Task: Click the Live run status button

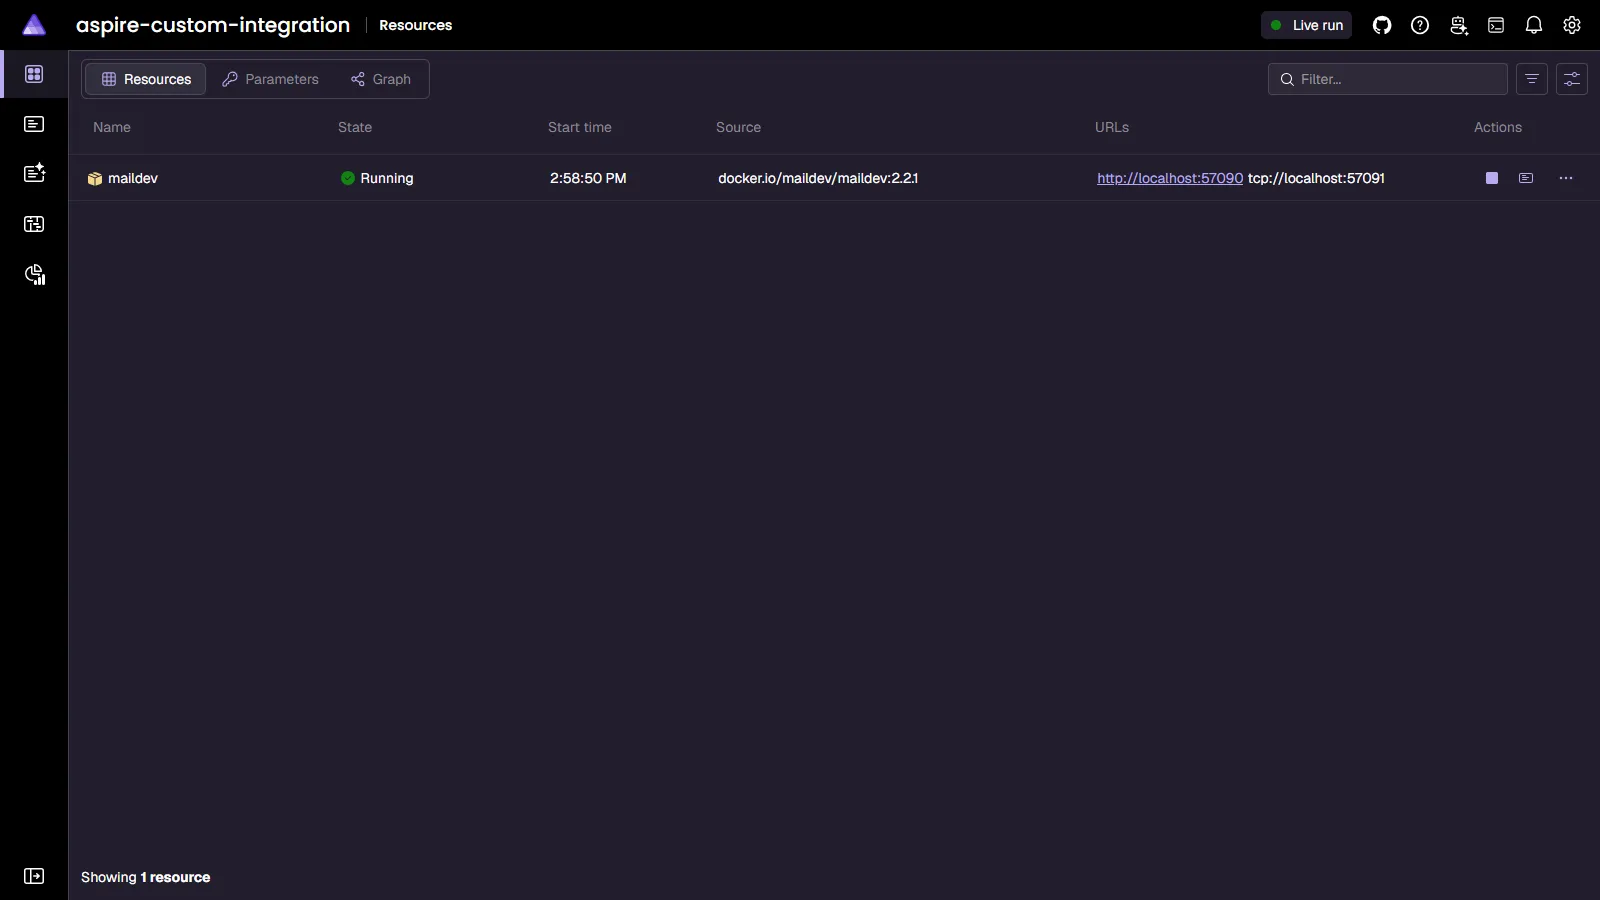Action: click(1306, 25)
